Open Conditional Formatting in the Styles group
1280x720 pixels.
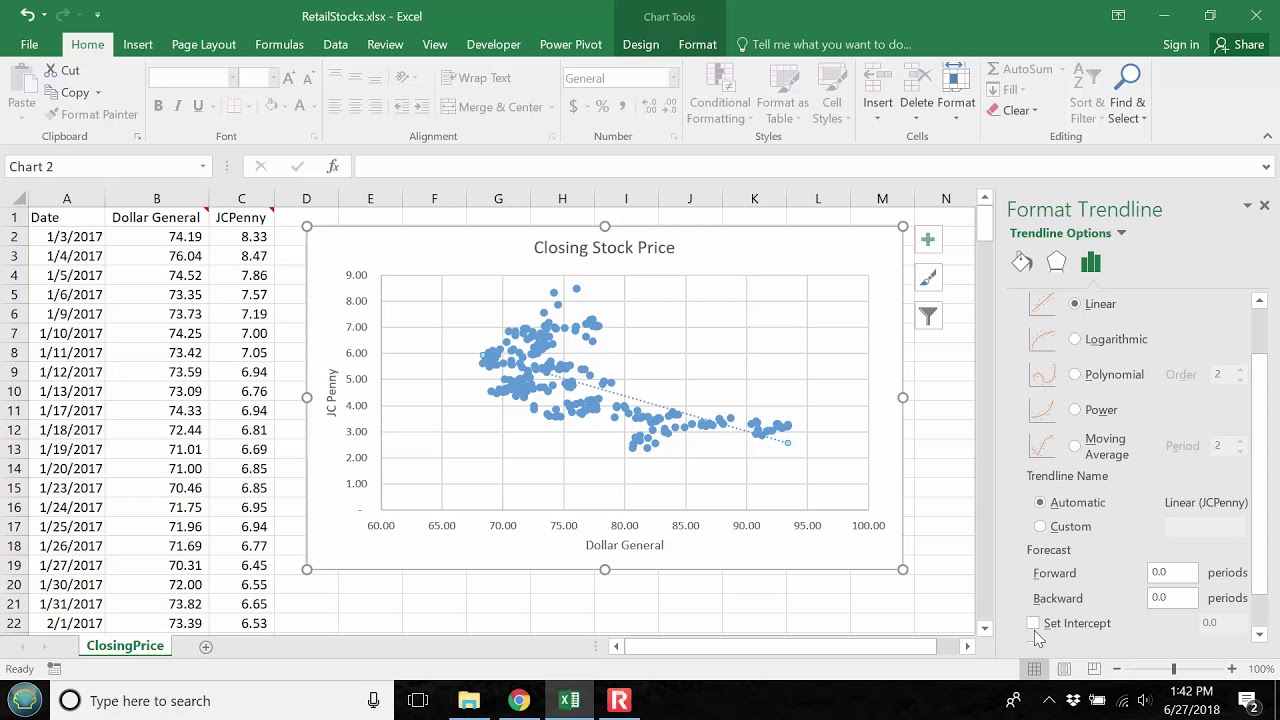pos(720,95)
